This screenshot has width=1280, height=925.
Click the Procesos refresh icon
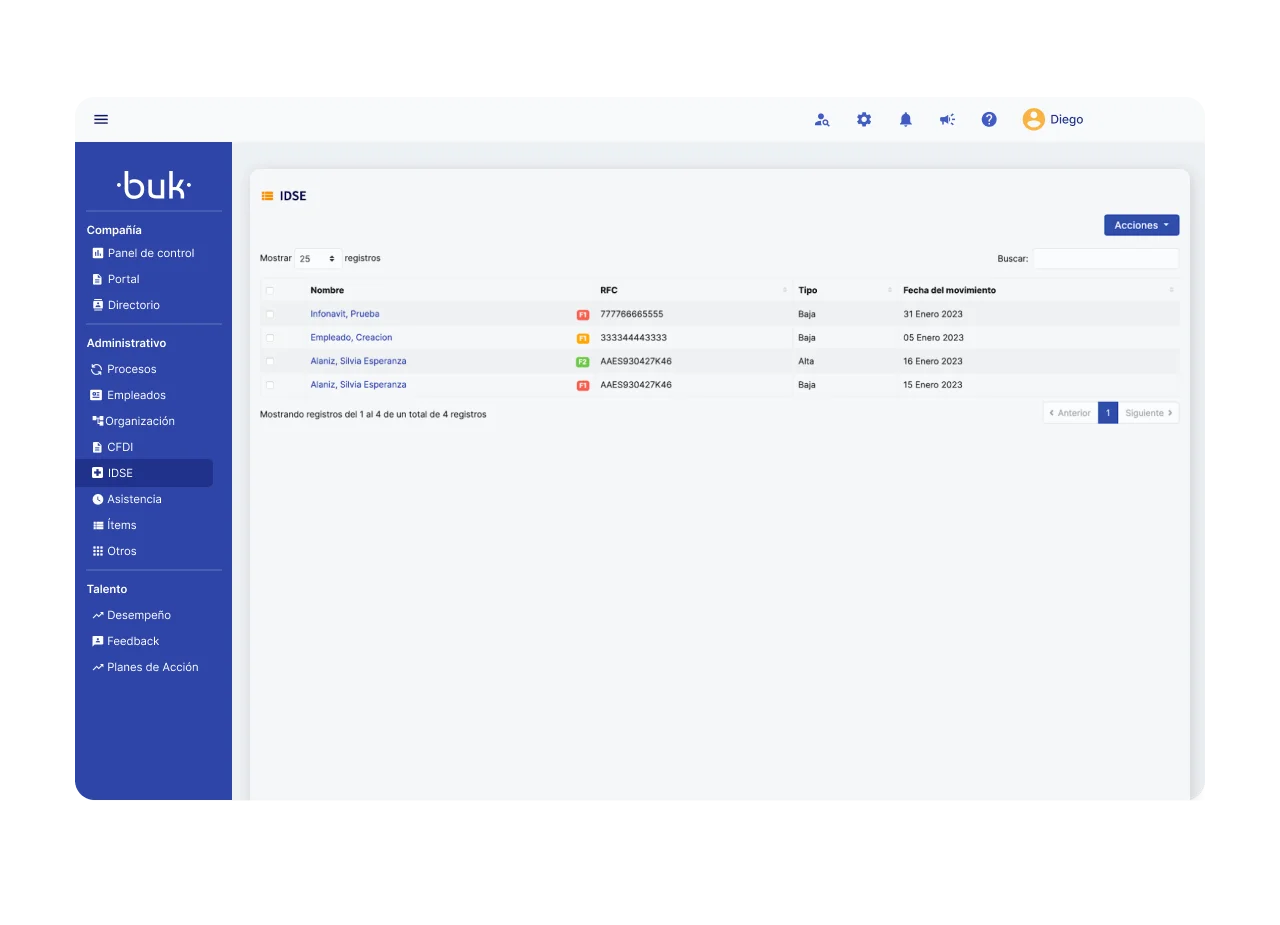(97, 369)
